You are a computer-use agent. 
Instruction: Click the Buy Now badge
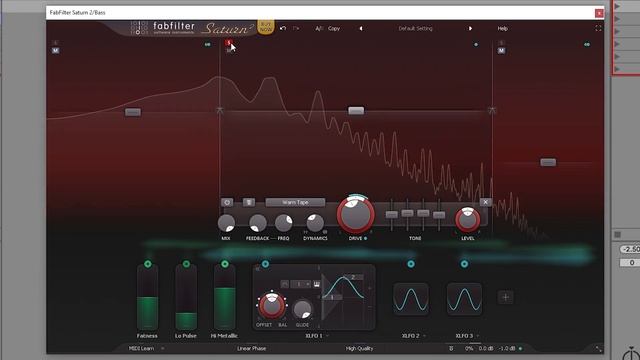[x=266, y=27]
